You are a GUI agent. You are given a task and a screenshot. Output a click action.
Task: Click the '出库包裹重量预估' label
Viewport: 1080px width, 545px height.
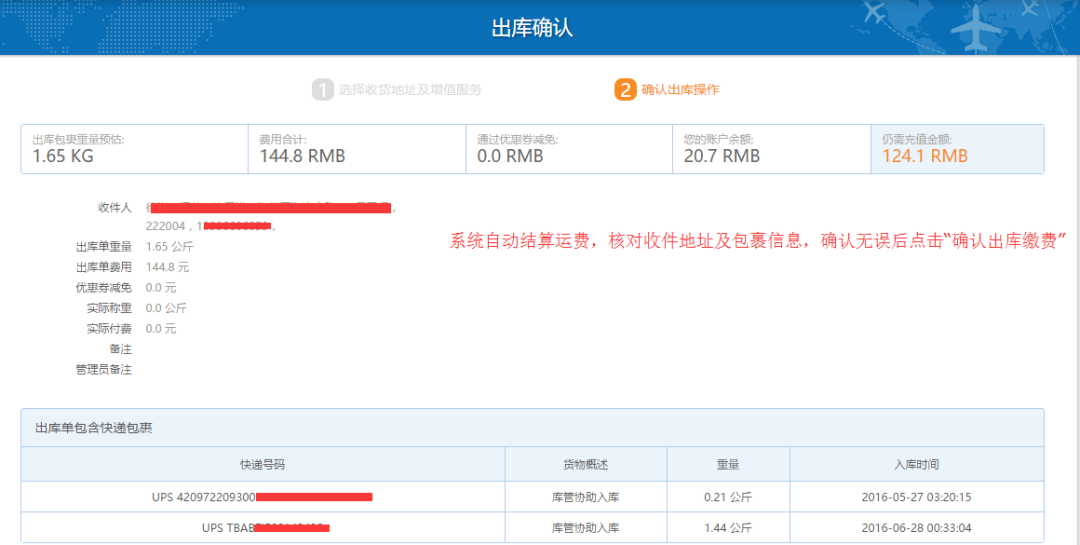point(78,140)
